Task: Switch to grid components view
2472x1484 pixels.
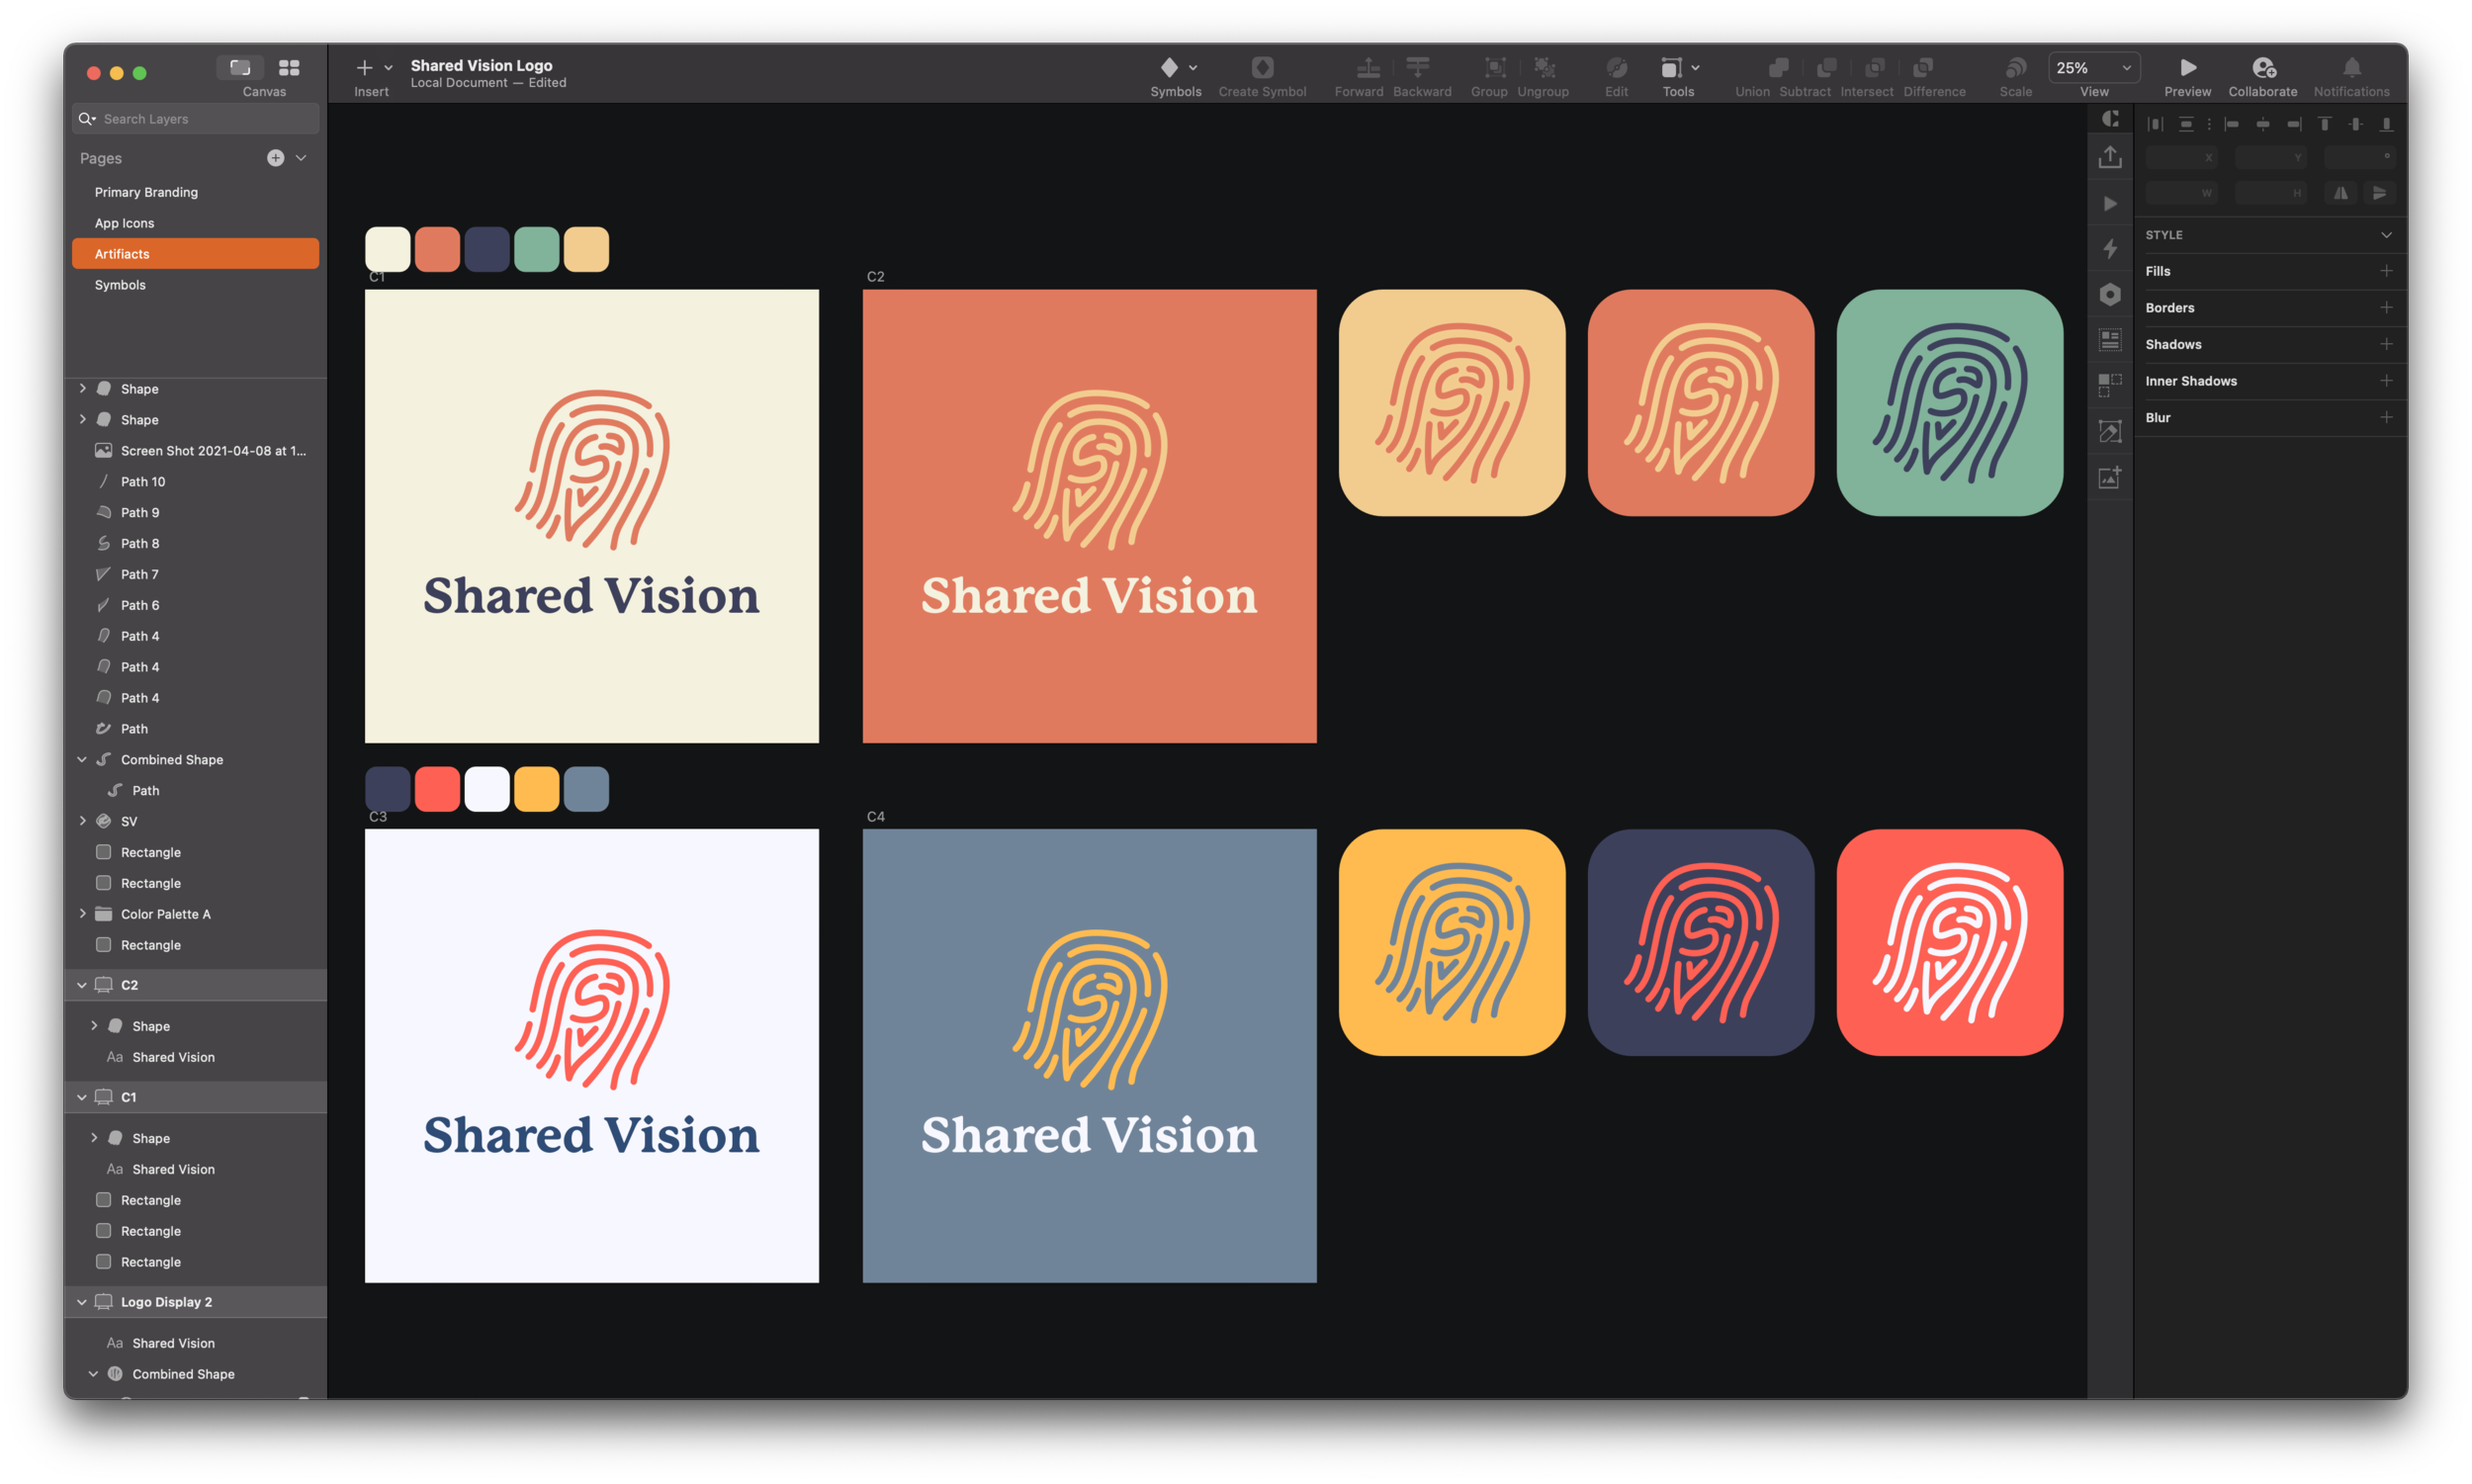Action: [289, 67]
